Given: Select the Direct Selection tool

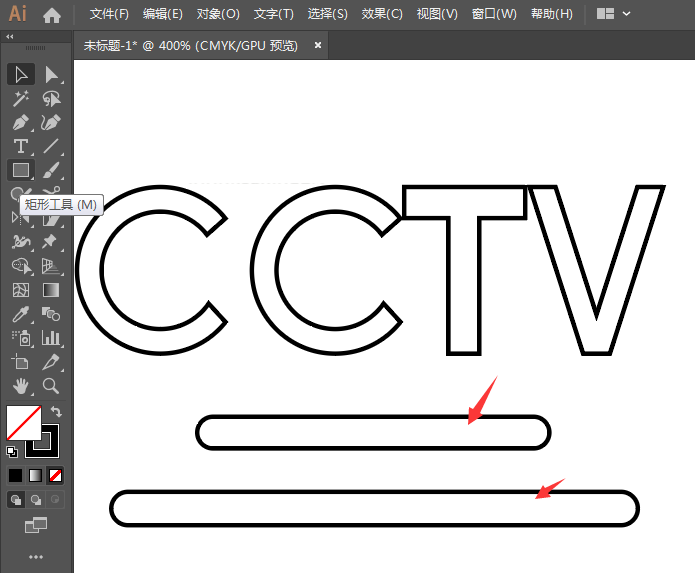Looking at the screenshot, I should [51, 74].
